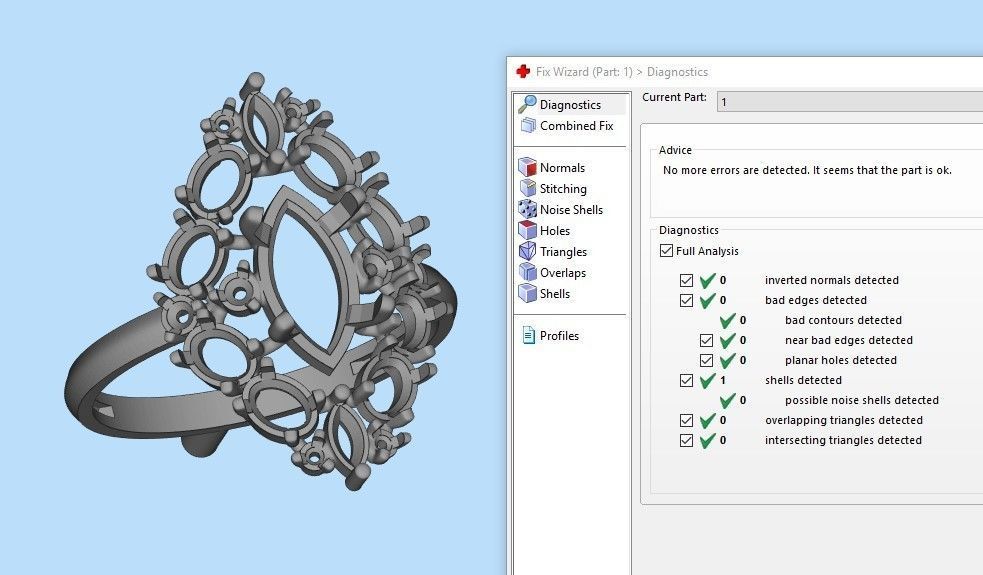Click the Combined Fix icon
The image size is (983, 575).
pyautogui.click(x=528, y=125)
